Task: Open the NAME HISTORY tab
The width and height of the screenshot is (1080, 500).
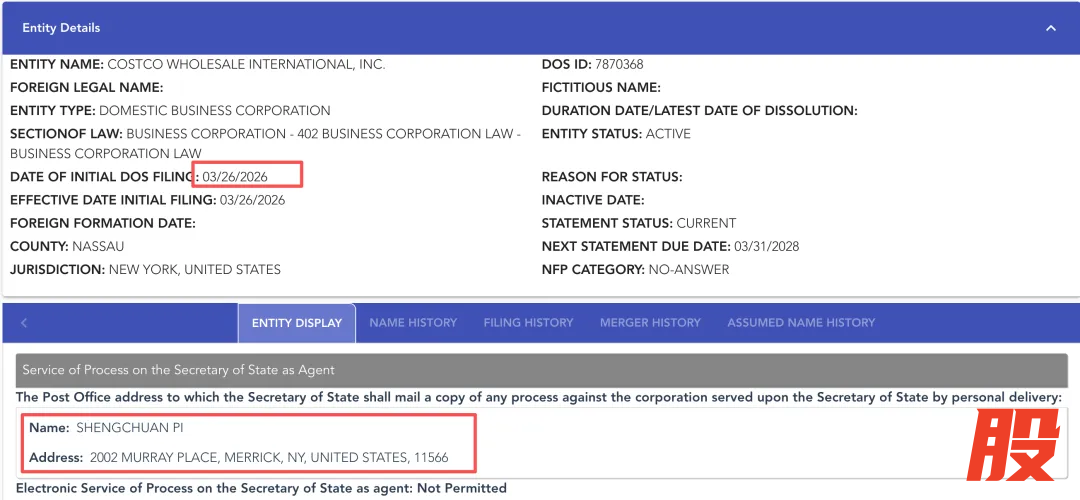Action: click(x=413, y=323)
